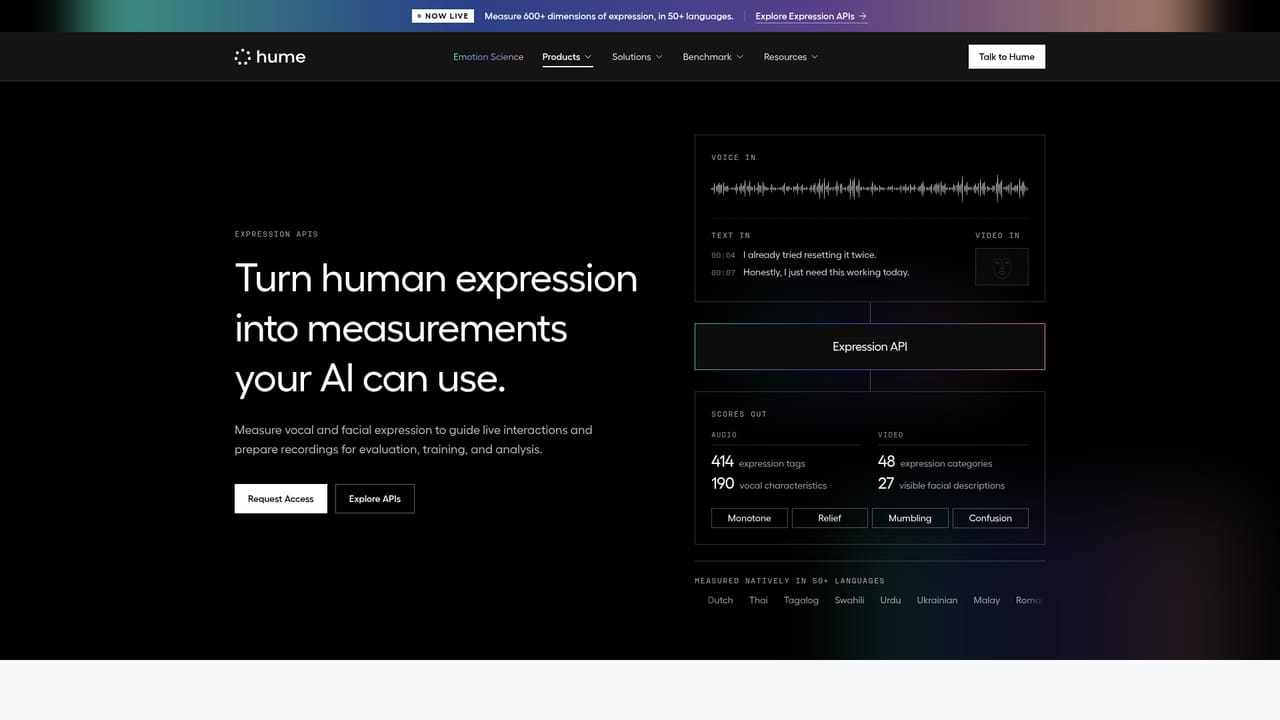Expand the Solutions menu
The image size is (1280, 720).
point(637,57)
